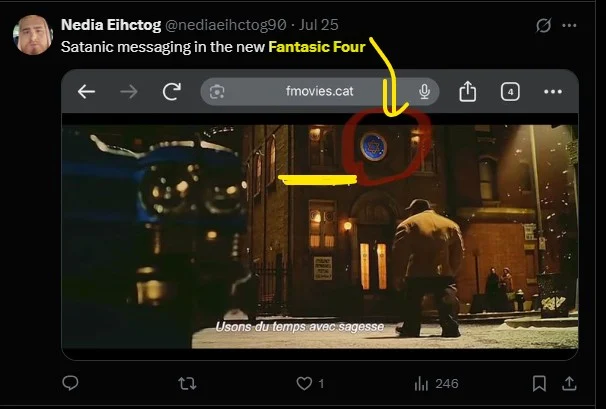Bookmark the tweet

point(539,383)
